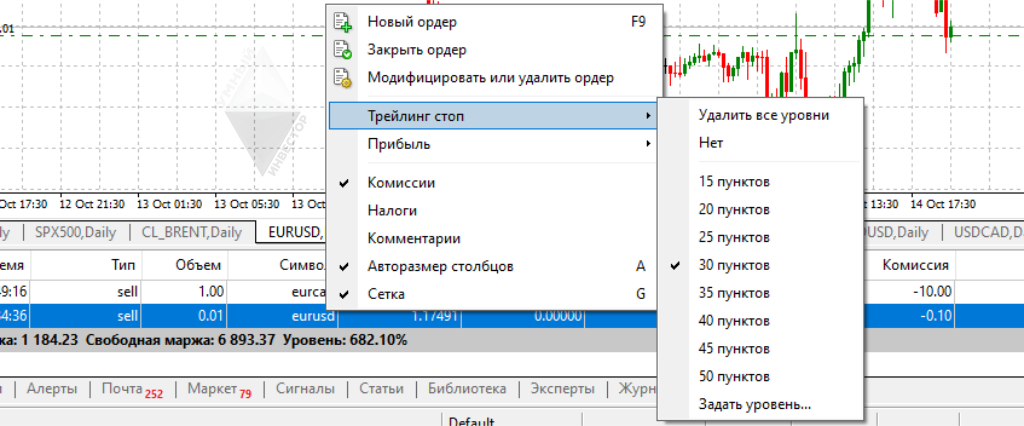
Task: Open the CL_BRENT,Daily chart tab
Action: pos(191,233)
